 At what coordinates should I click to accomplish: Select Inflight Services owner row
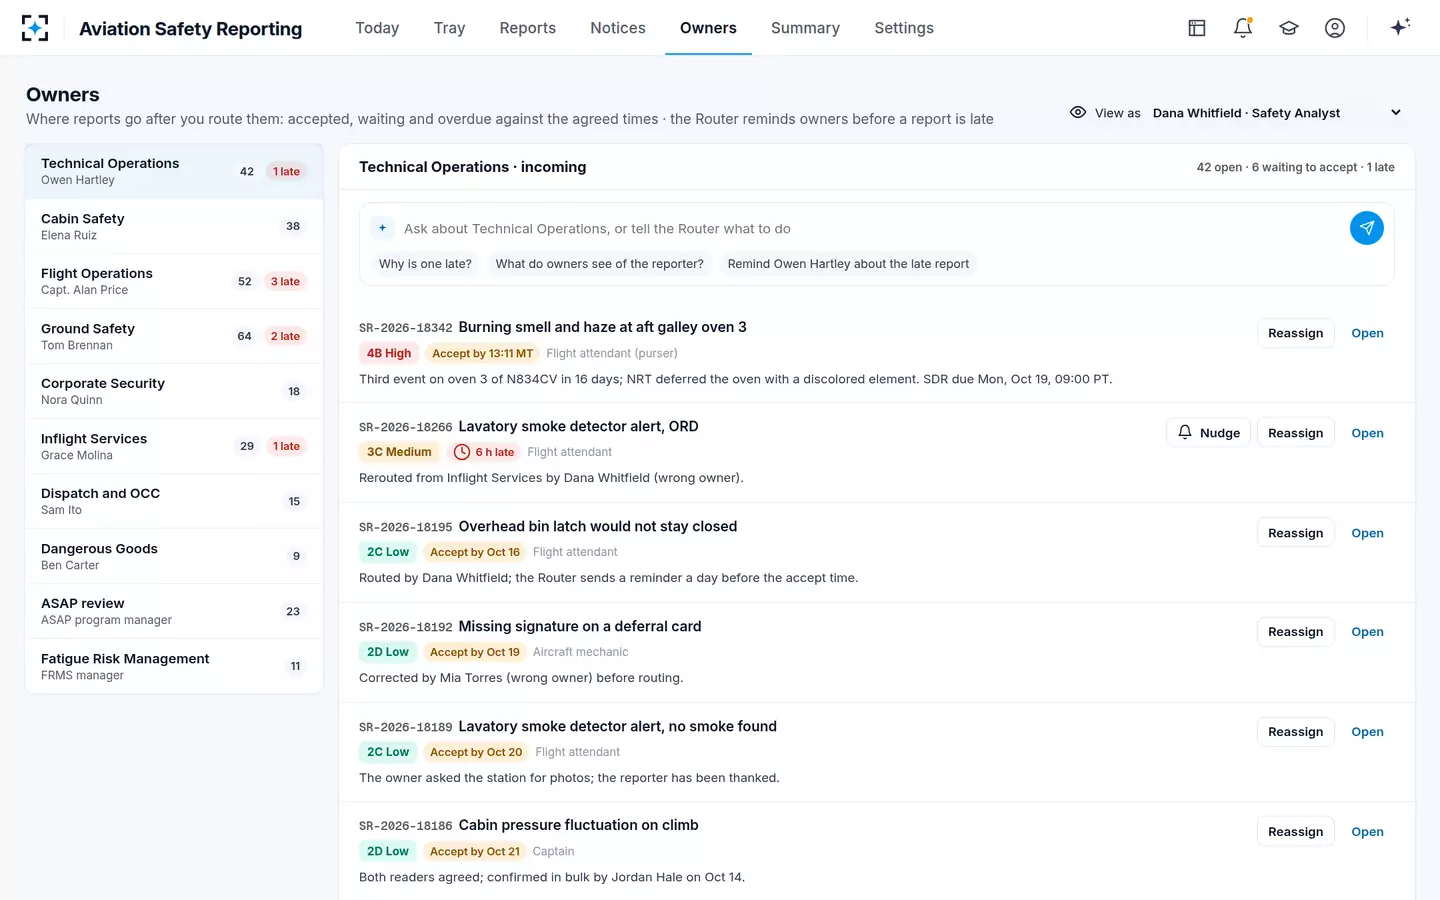click(174, 446)
